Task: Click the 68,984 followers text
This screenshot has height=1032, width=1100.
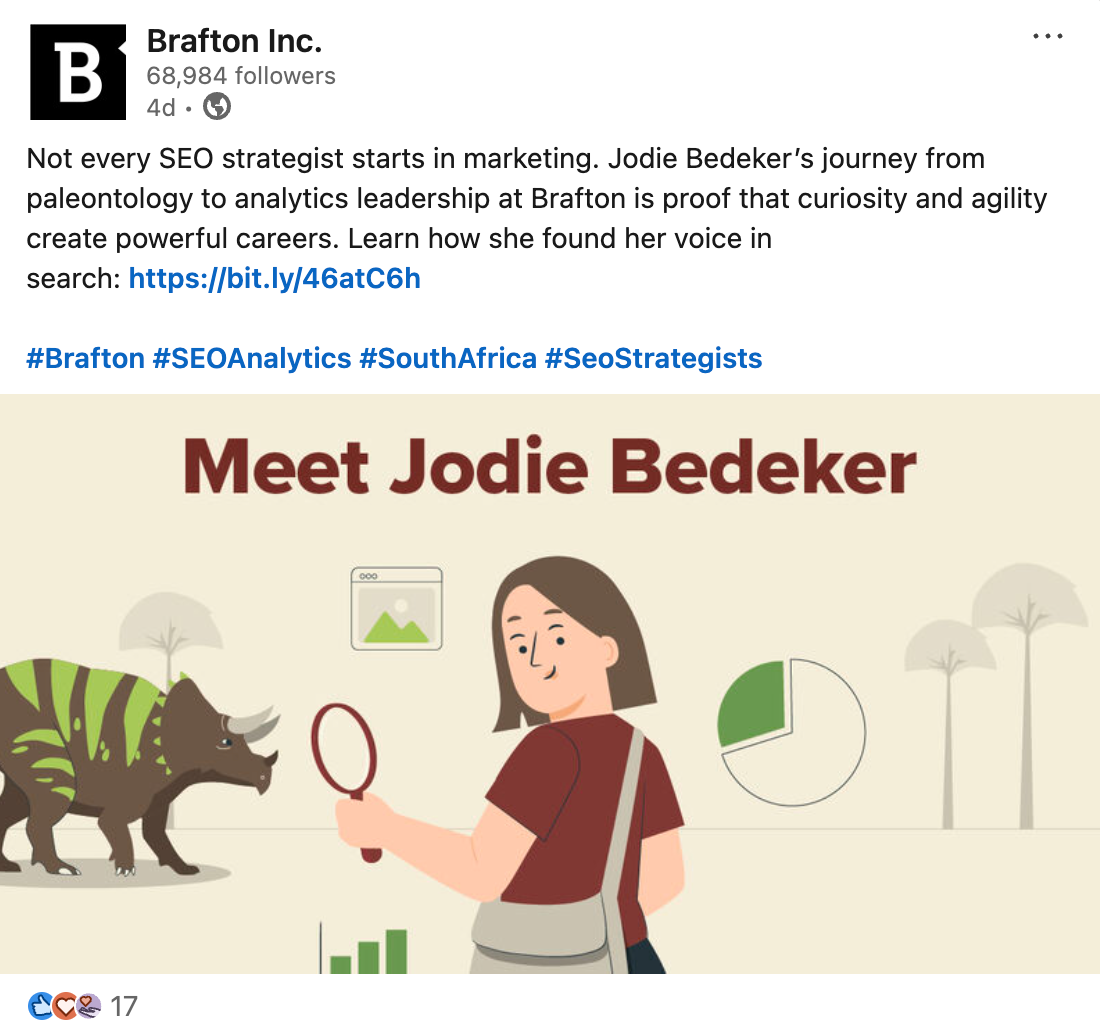Action: coord(241,75)
